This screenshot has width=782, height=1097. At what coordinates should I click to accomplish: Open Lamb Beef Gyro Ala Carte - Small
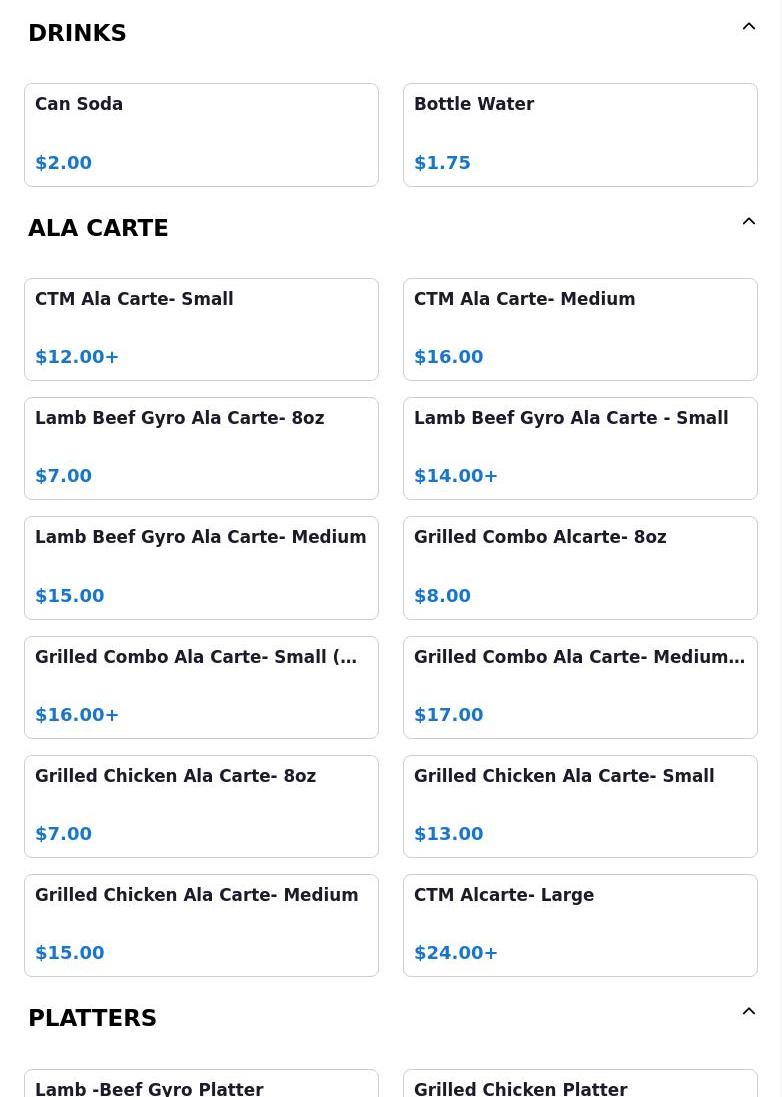point(580,448)
